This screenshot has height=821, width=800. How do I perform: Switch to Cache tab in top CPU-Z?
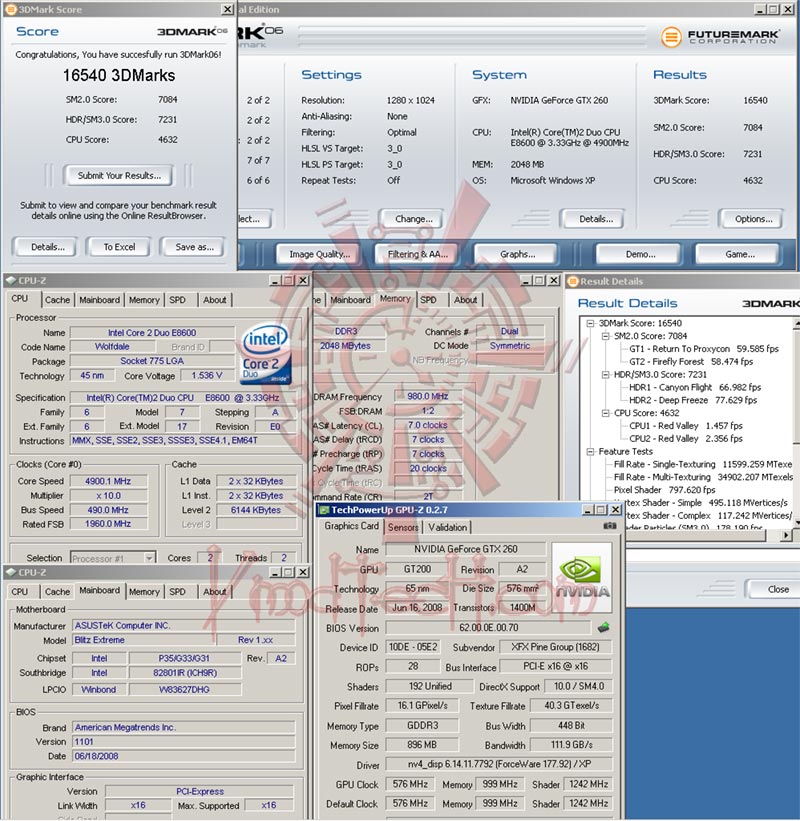click(x=57, y=300)
